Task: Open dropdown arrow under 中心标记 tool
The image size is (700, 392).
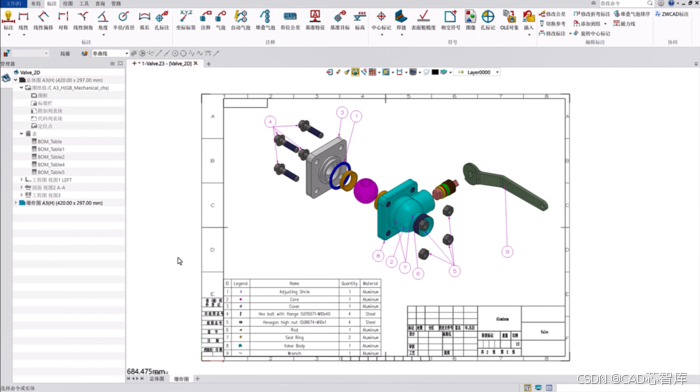Action: click(x=381, y=35)
